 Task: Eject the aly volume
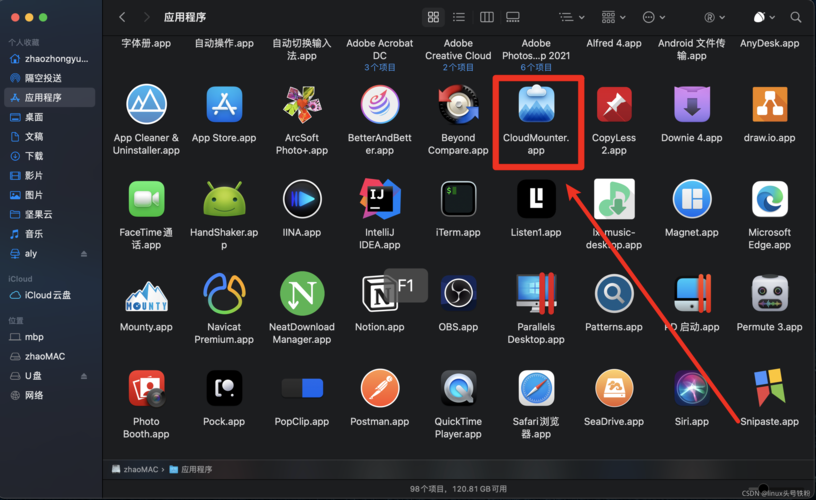point(84,253)
